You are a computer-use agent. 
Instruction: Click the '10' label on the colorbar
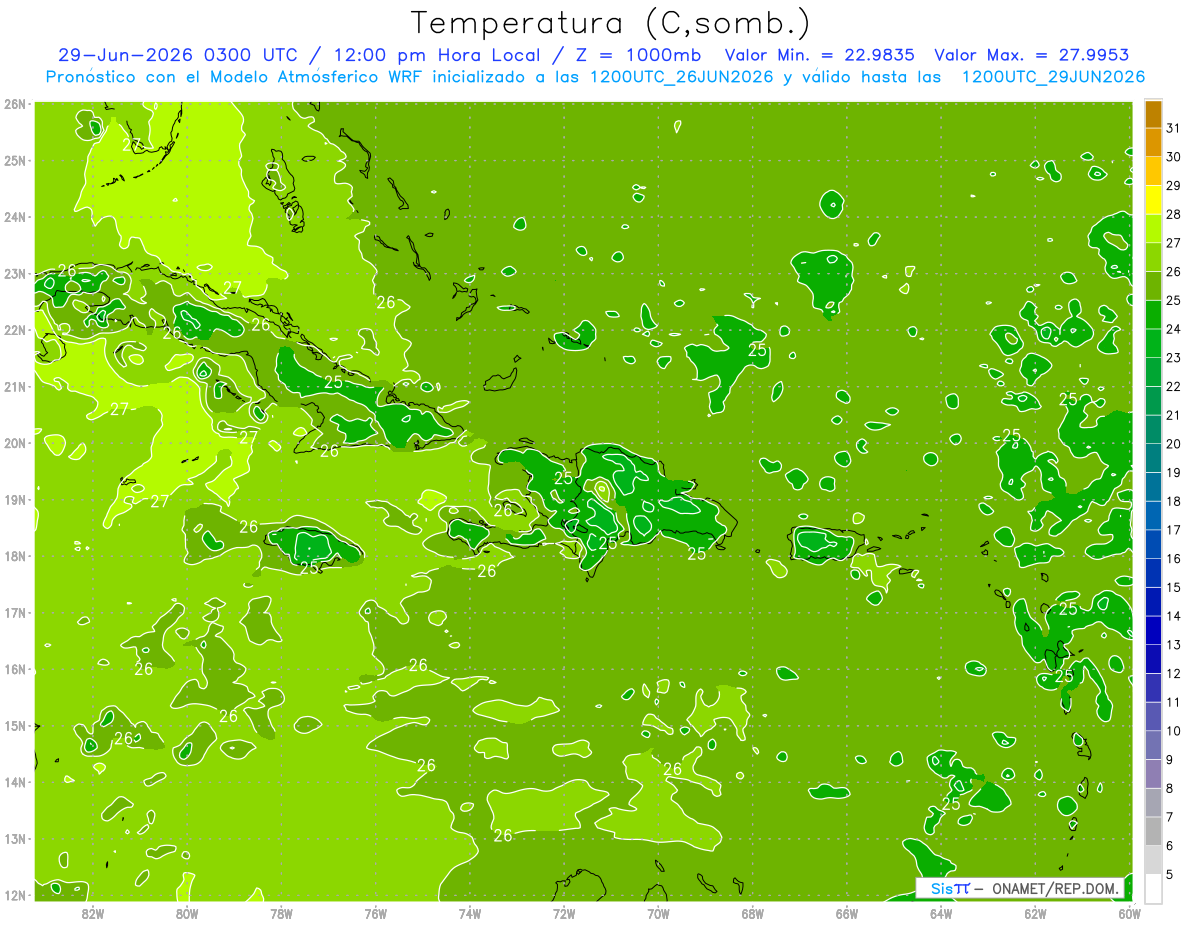(x=1174, y=731)
